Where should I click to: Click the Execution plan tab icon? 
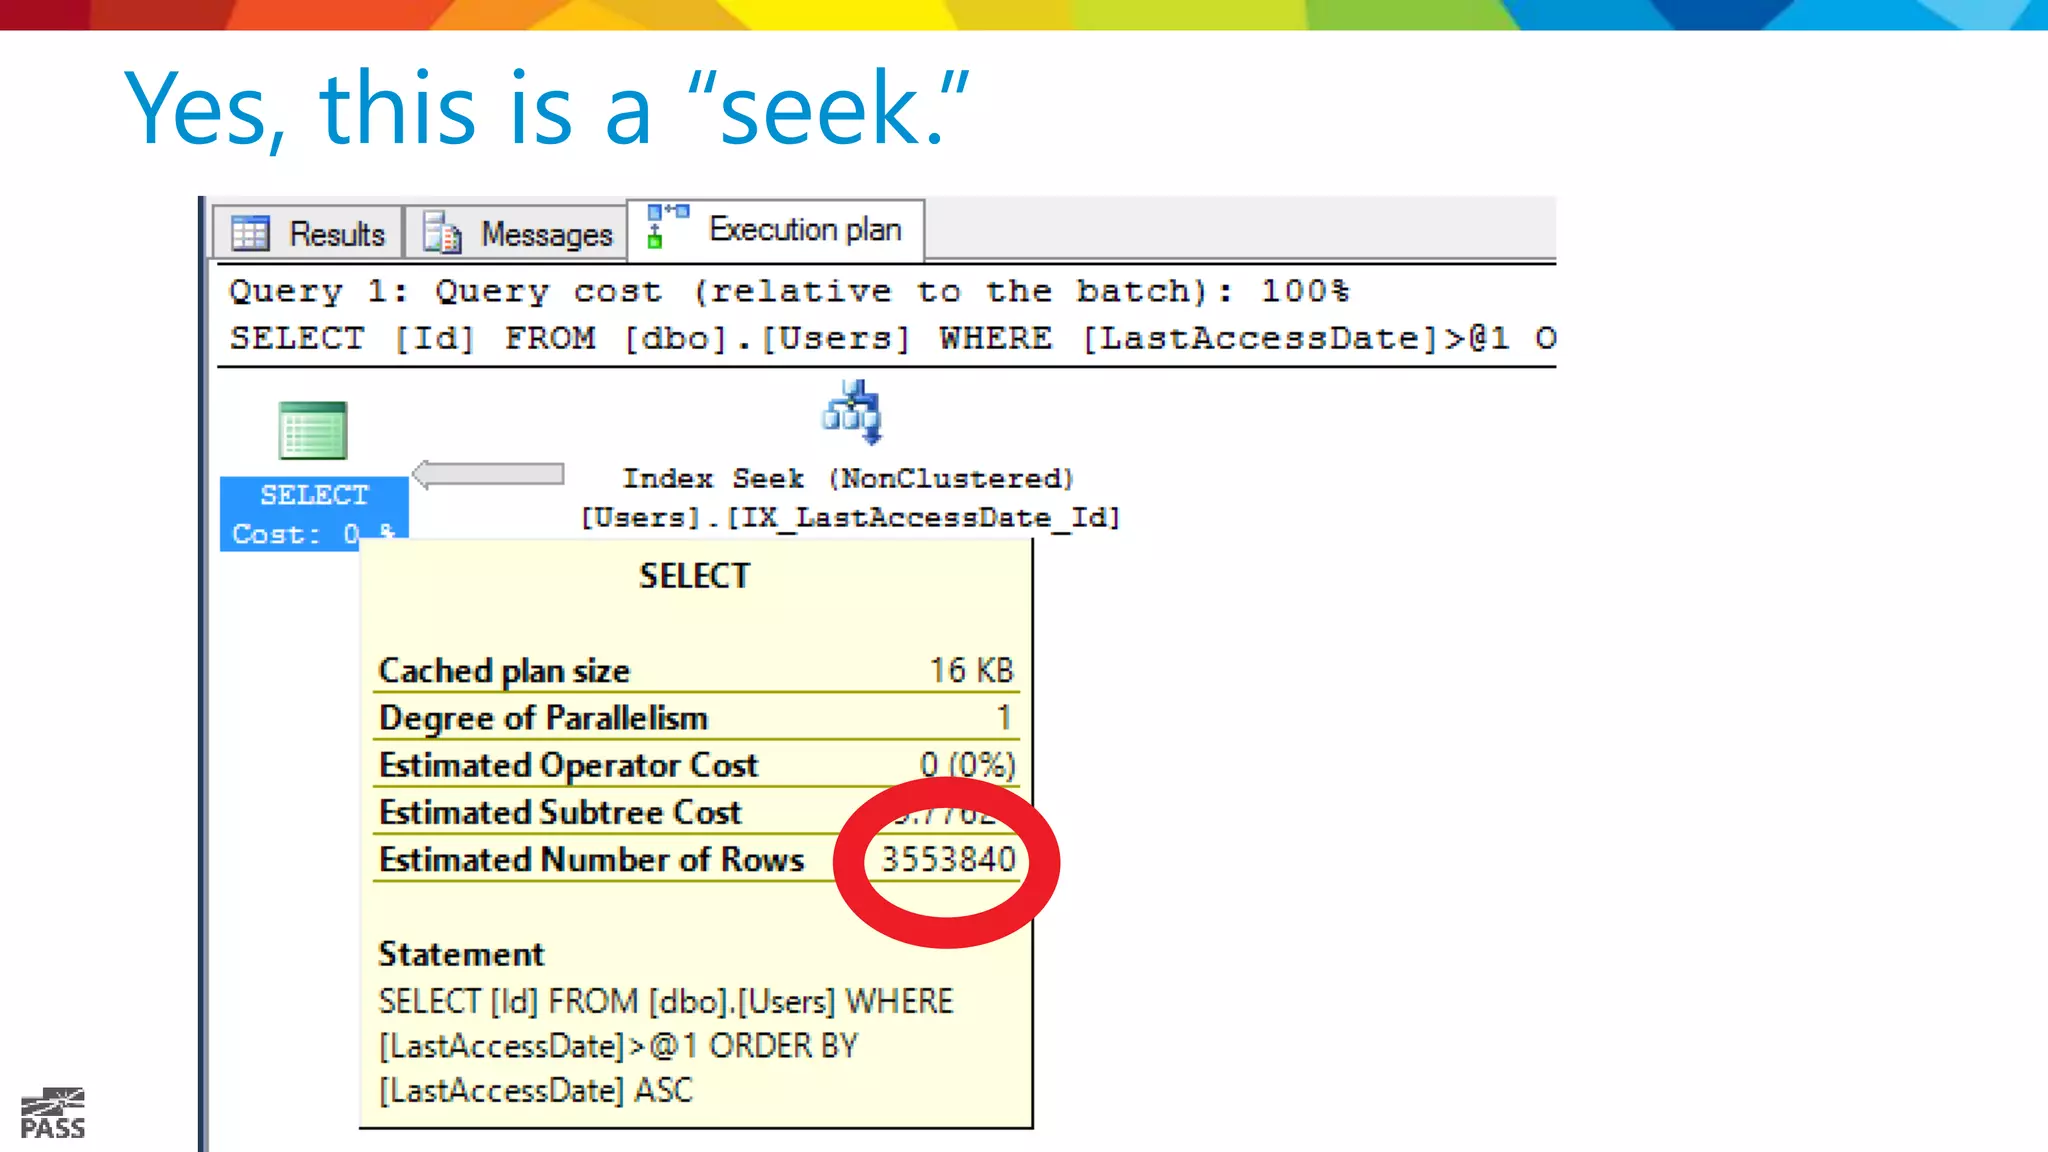667,226
